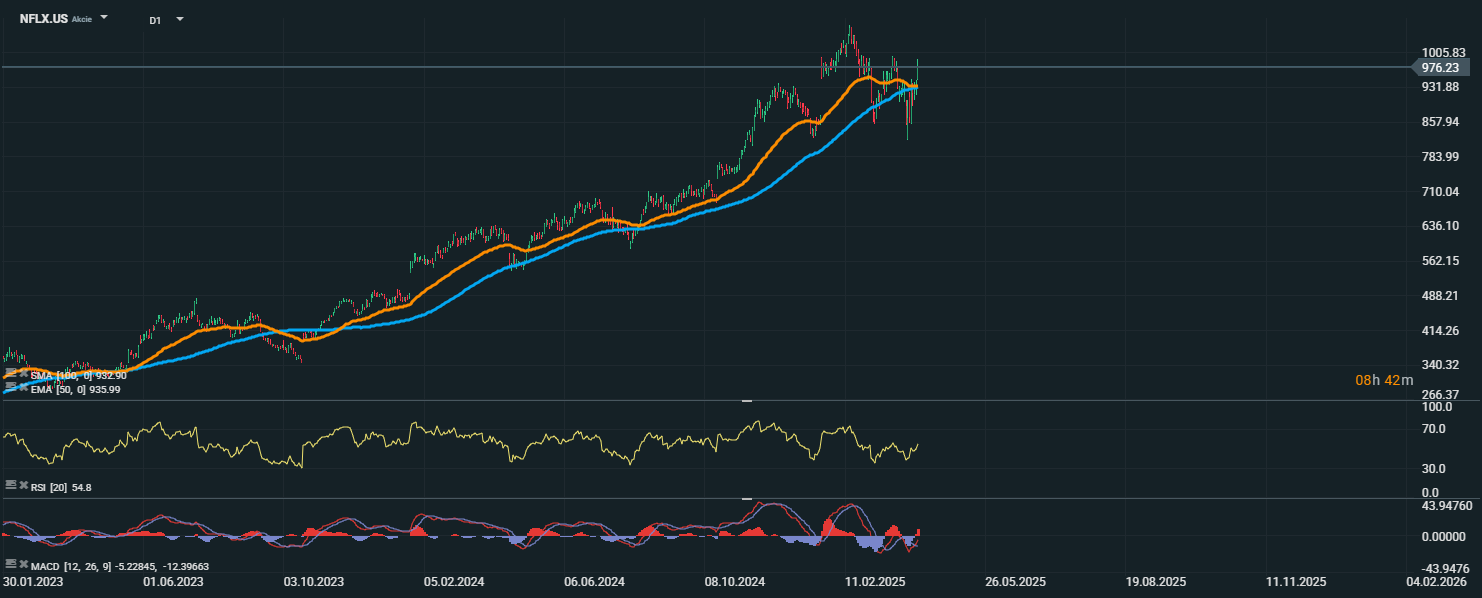
Task: Open the NFLX.US symbol dropdown arrow
Action: [104, 18]
